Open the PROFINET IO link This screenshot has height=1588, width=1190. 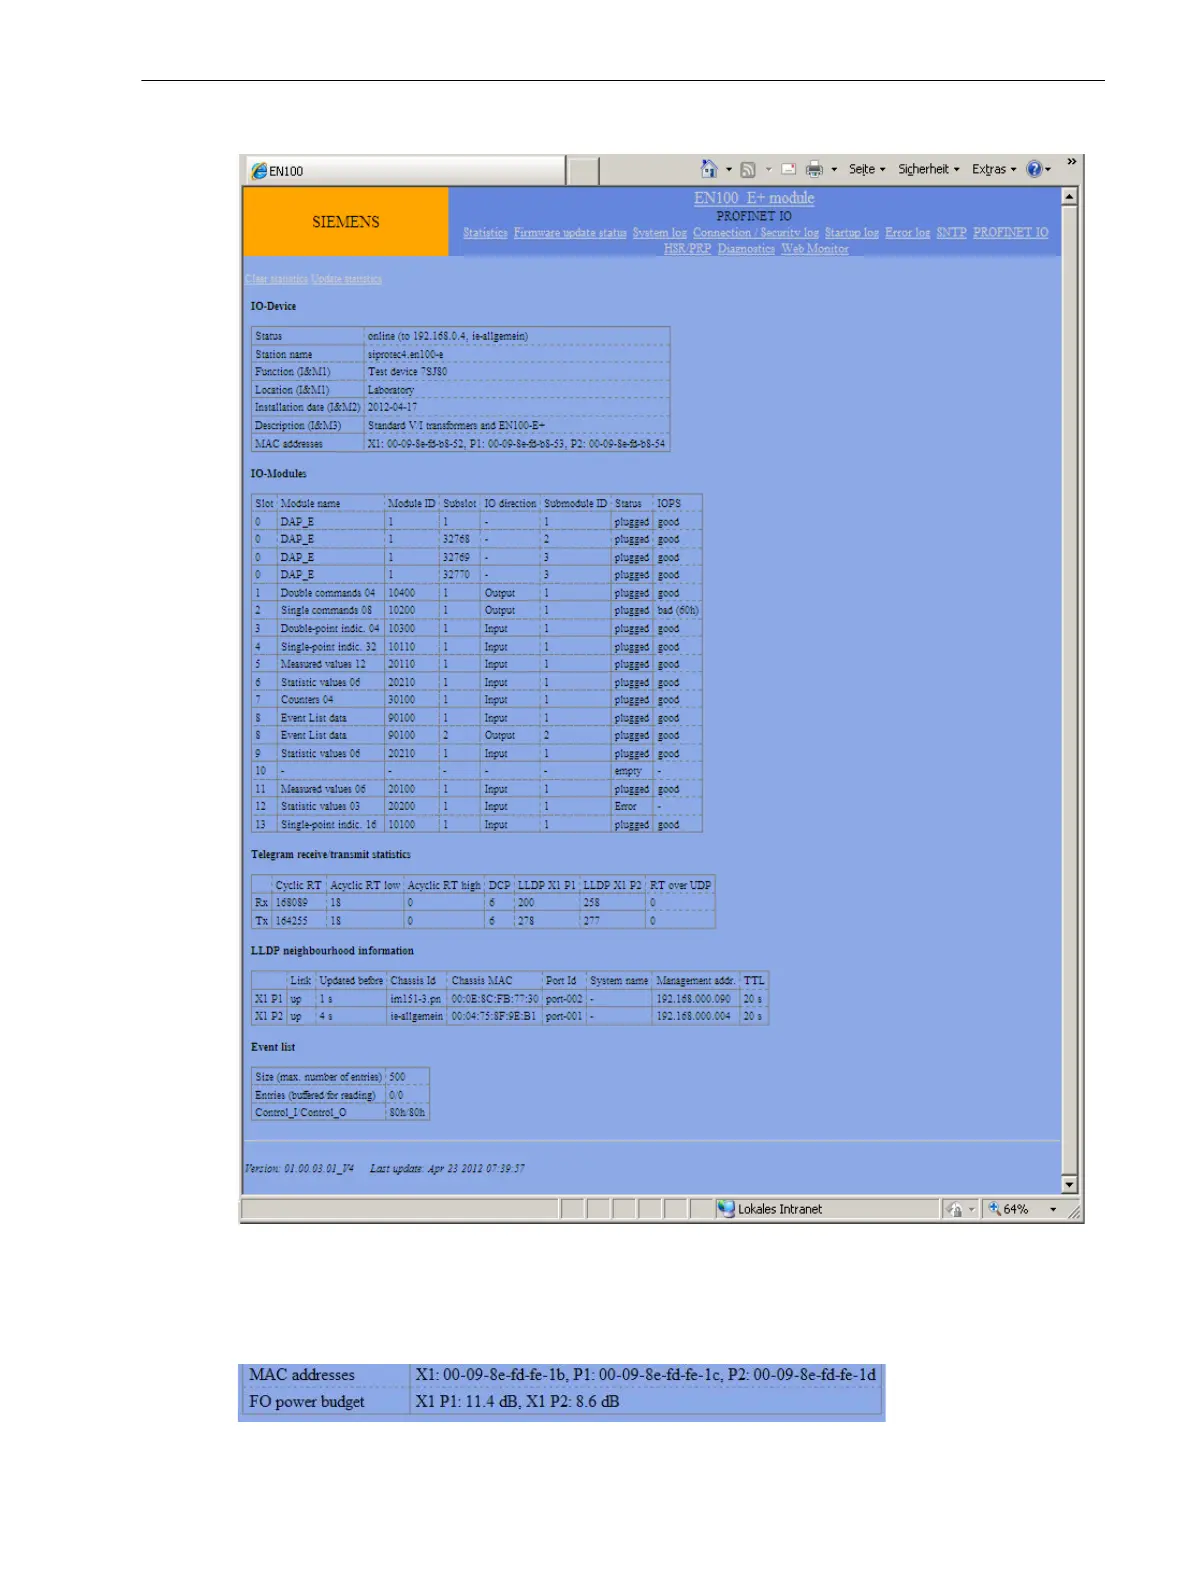tap(1011, 233)
